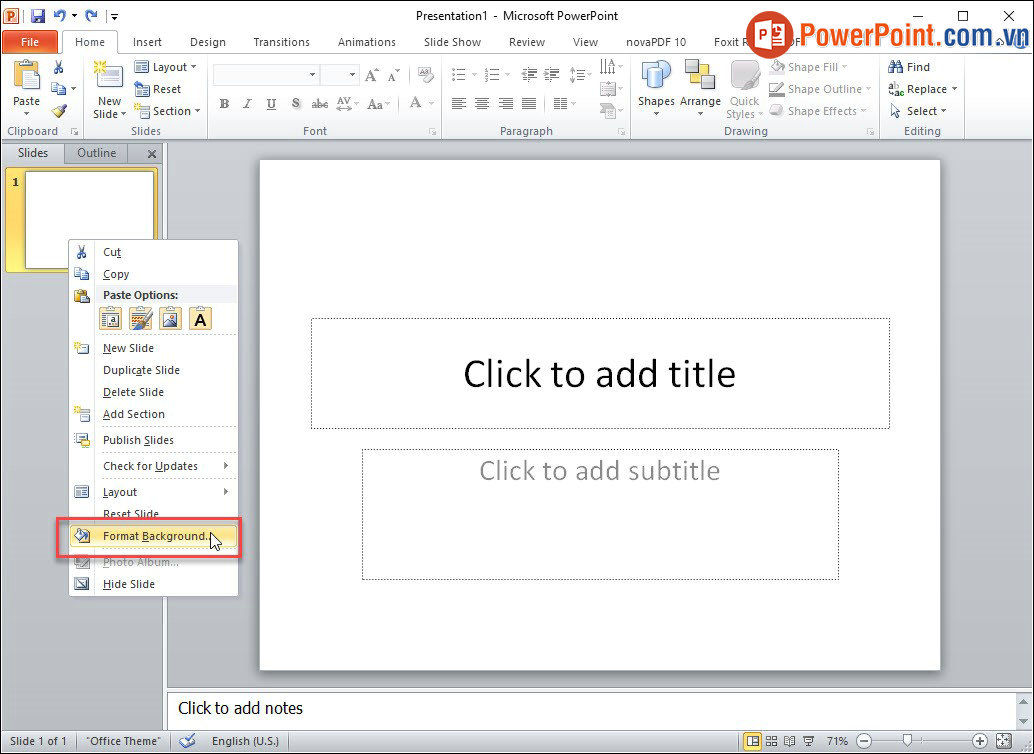Screen dimensions: 1034x754
Task: Toggle Text Shadow formatting
Action: coord(296,104)
